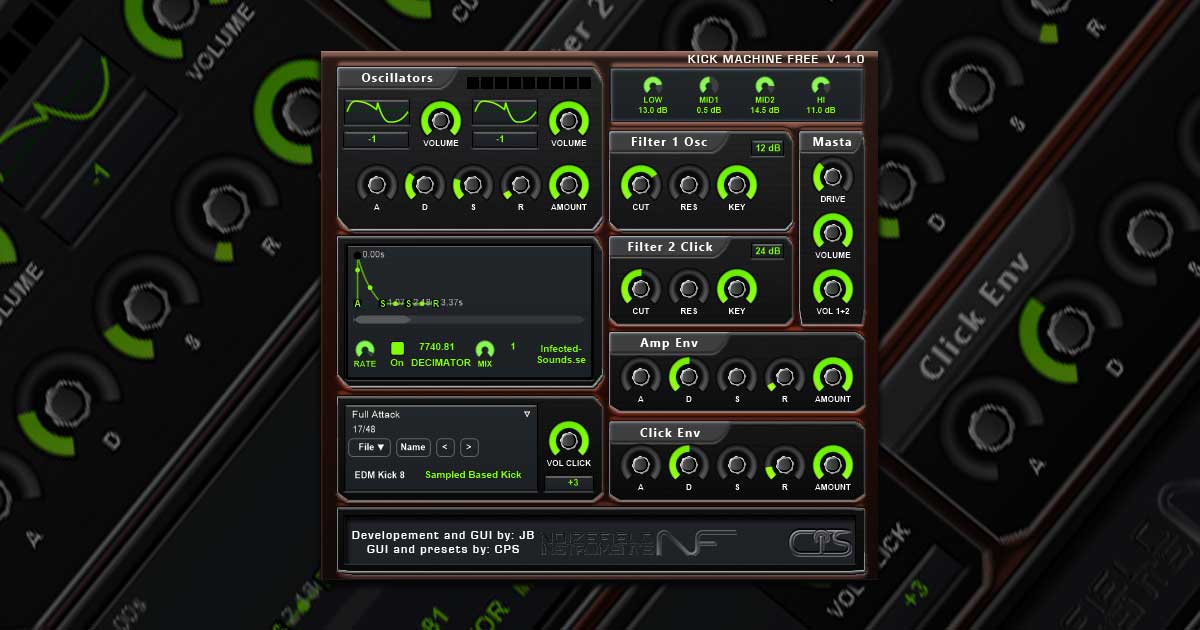The height and width of the screenshot is (630, 1200).
Task: Click the Click Env S knob
Action: point(736,464)
